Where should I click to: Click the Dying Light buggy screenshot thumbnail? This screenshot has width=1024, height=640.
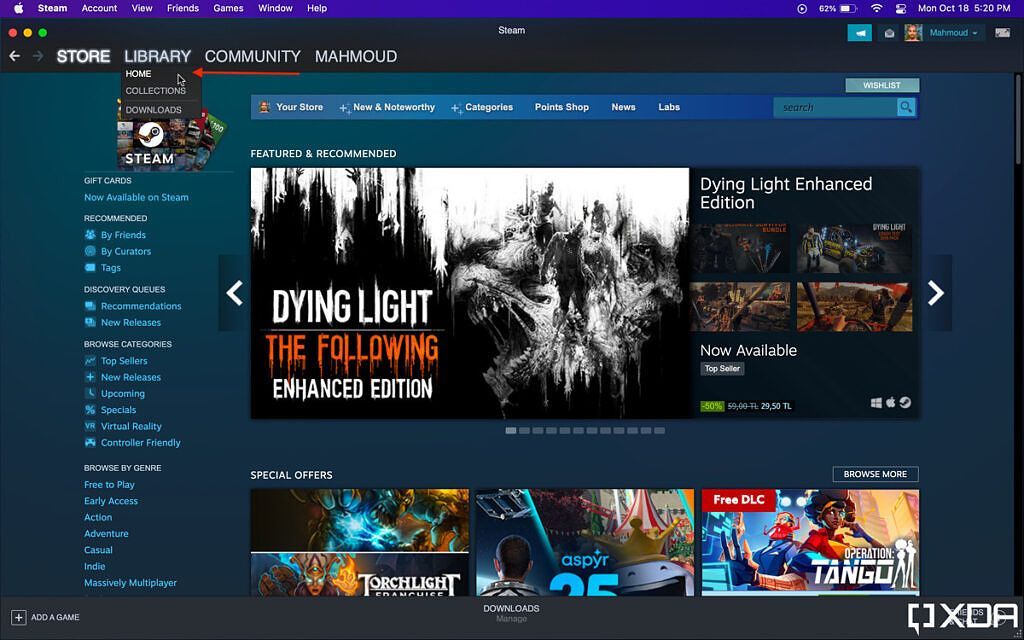click(x=854, y=248)
